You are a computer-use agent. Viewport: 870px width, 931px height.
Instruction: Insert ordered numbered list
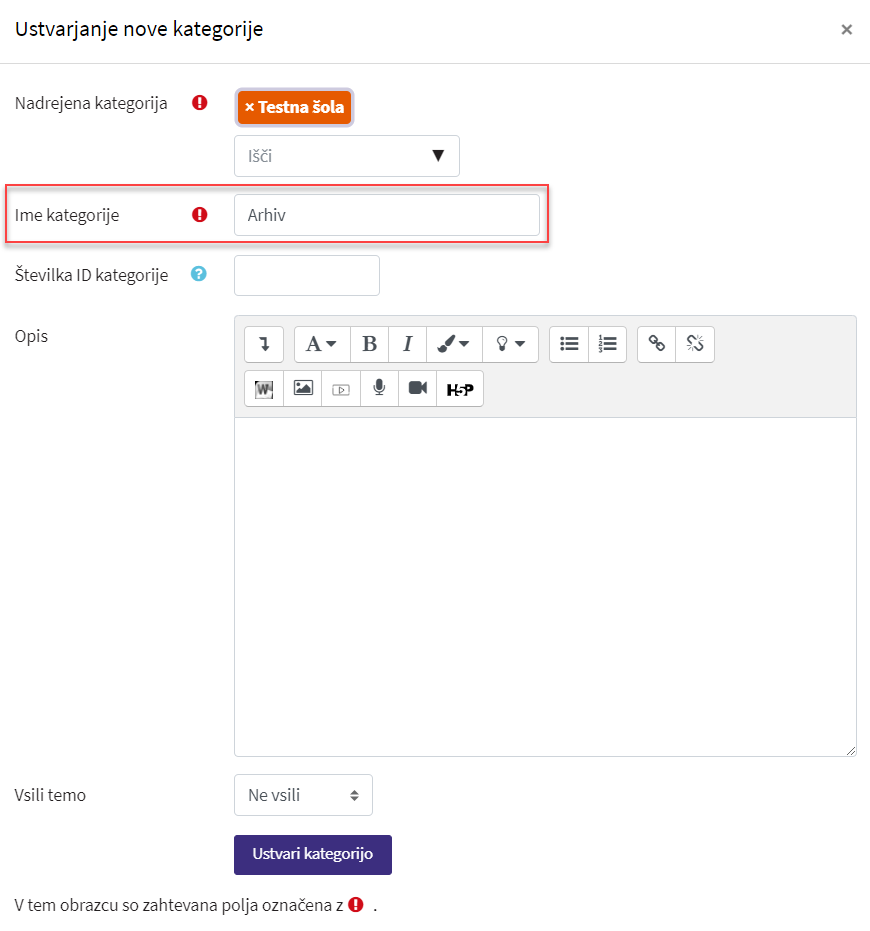click(x=607, y=344)
